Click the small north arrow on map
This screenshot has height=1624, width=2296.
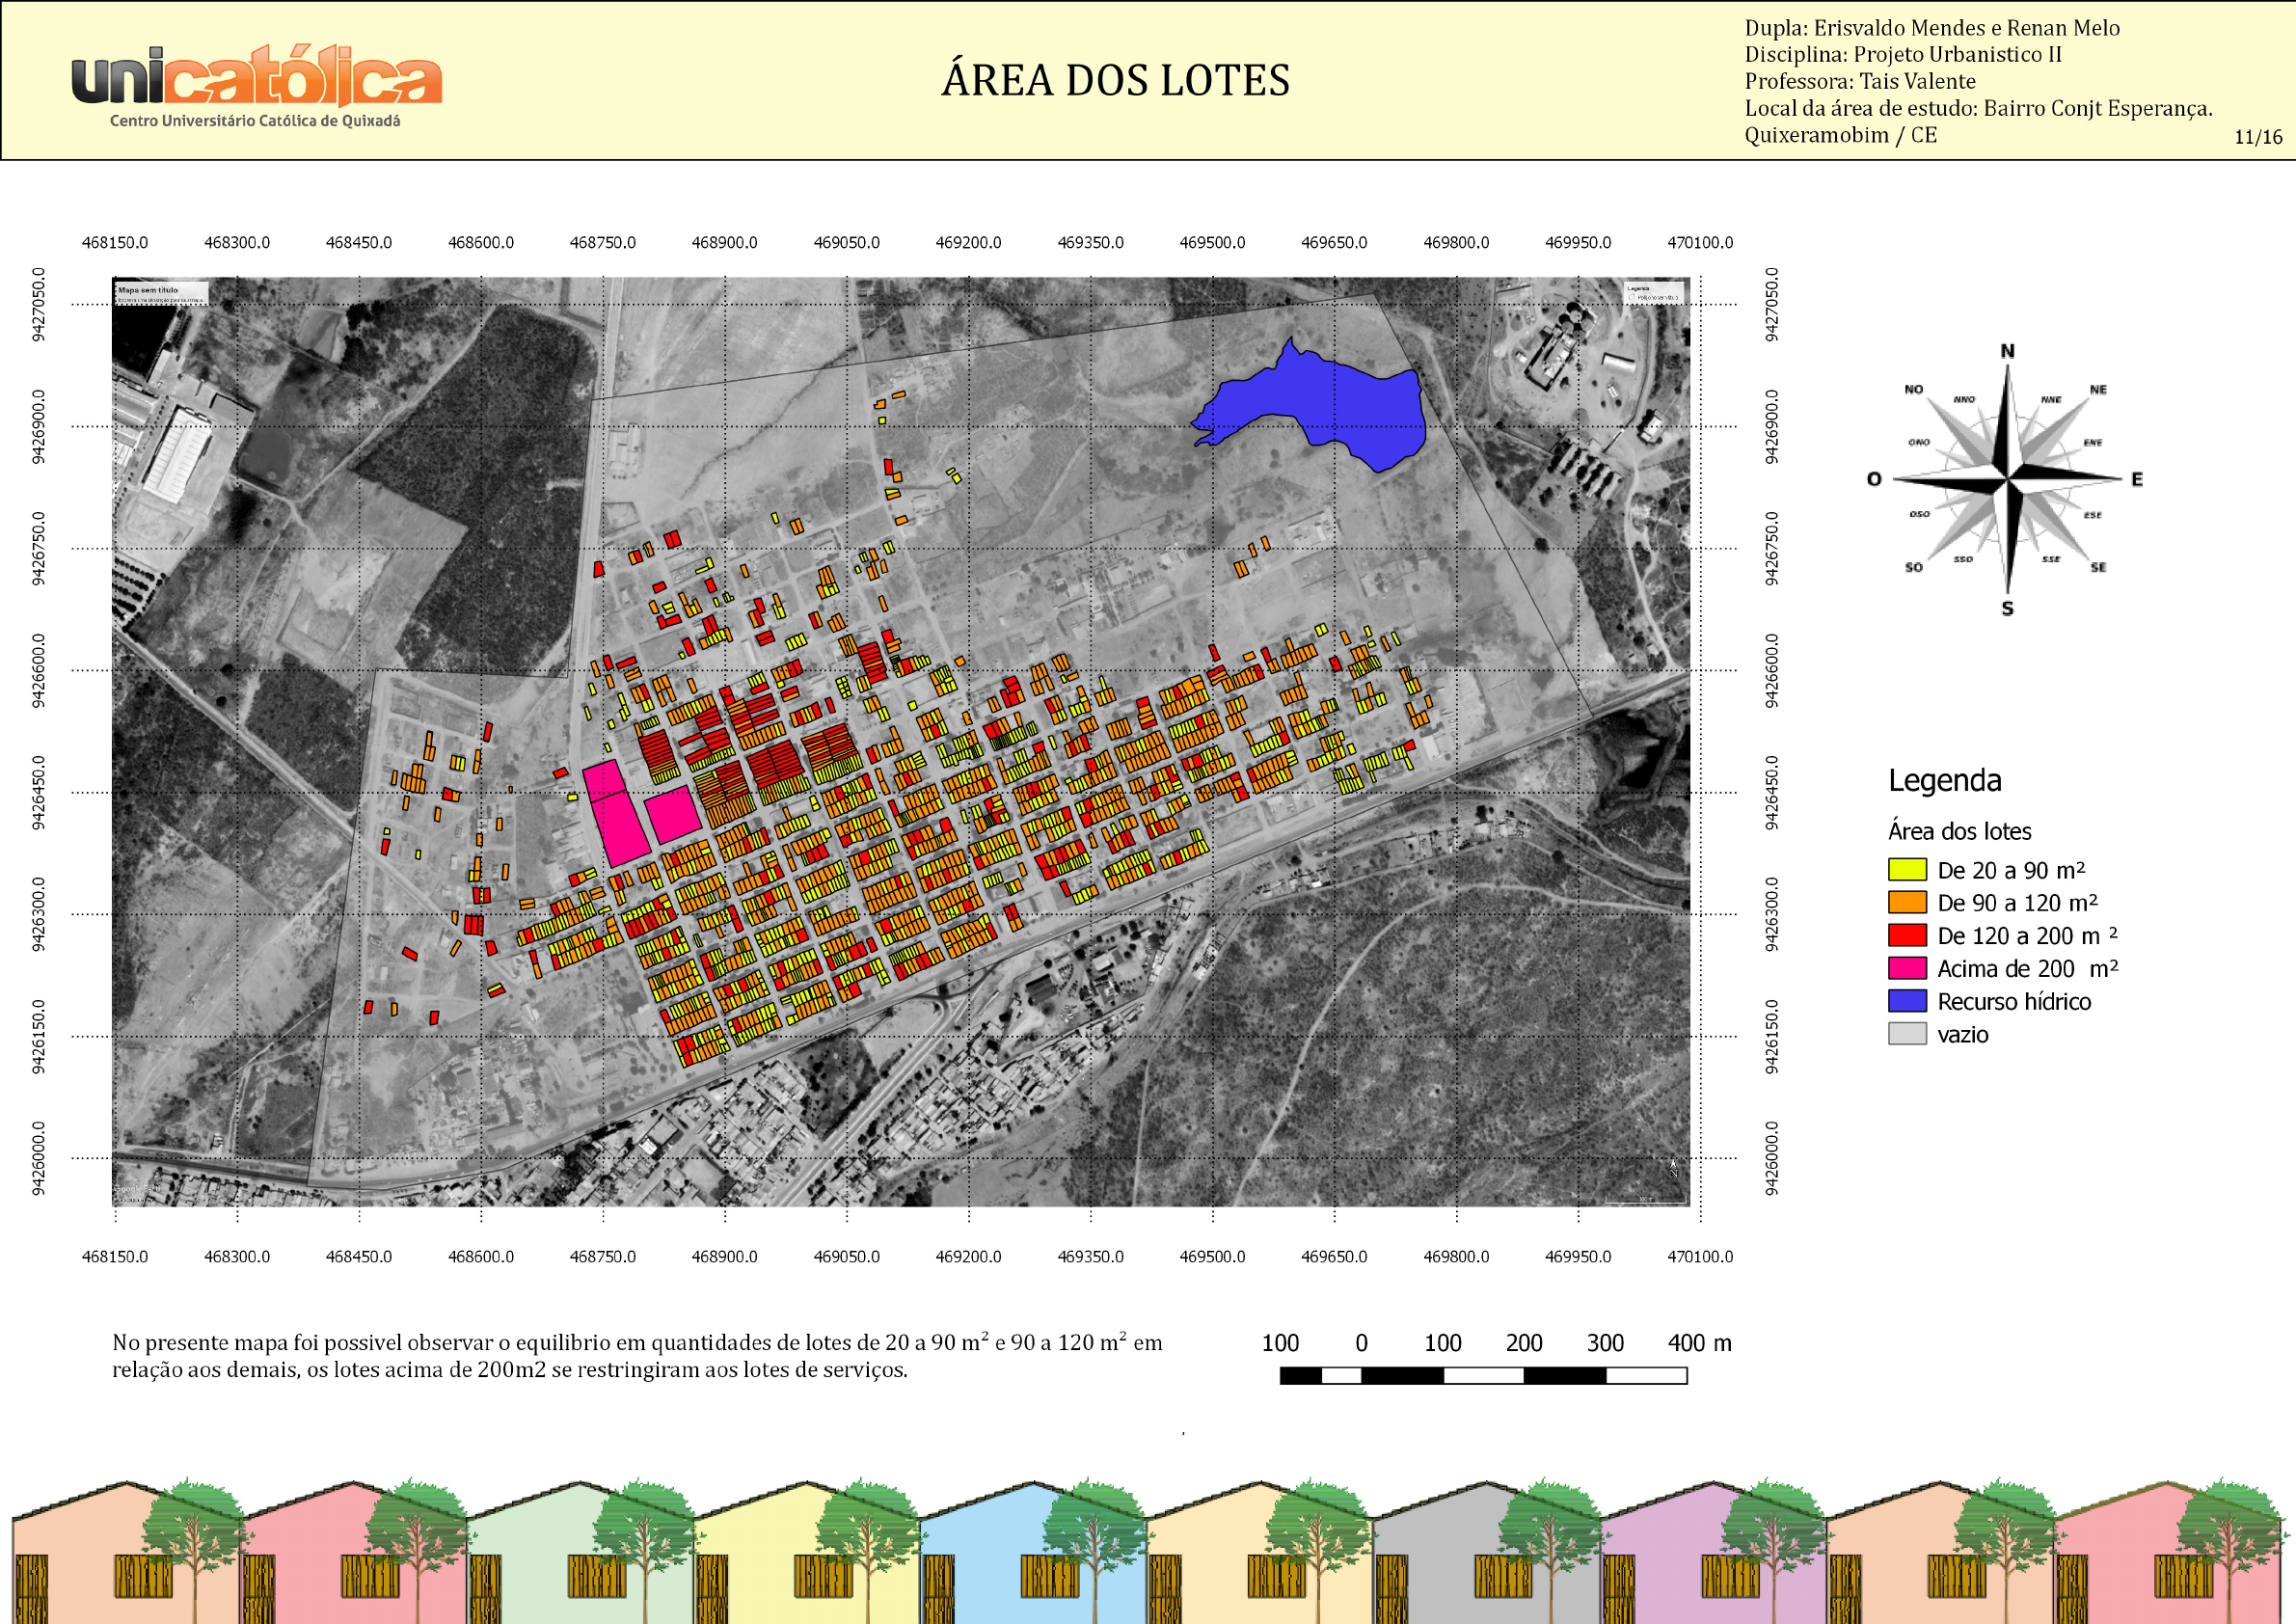[x=1674, y=1167]
